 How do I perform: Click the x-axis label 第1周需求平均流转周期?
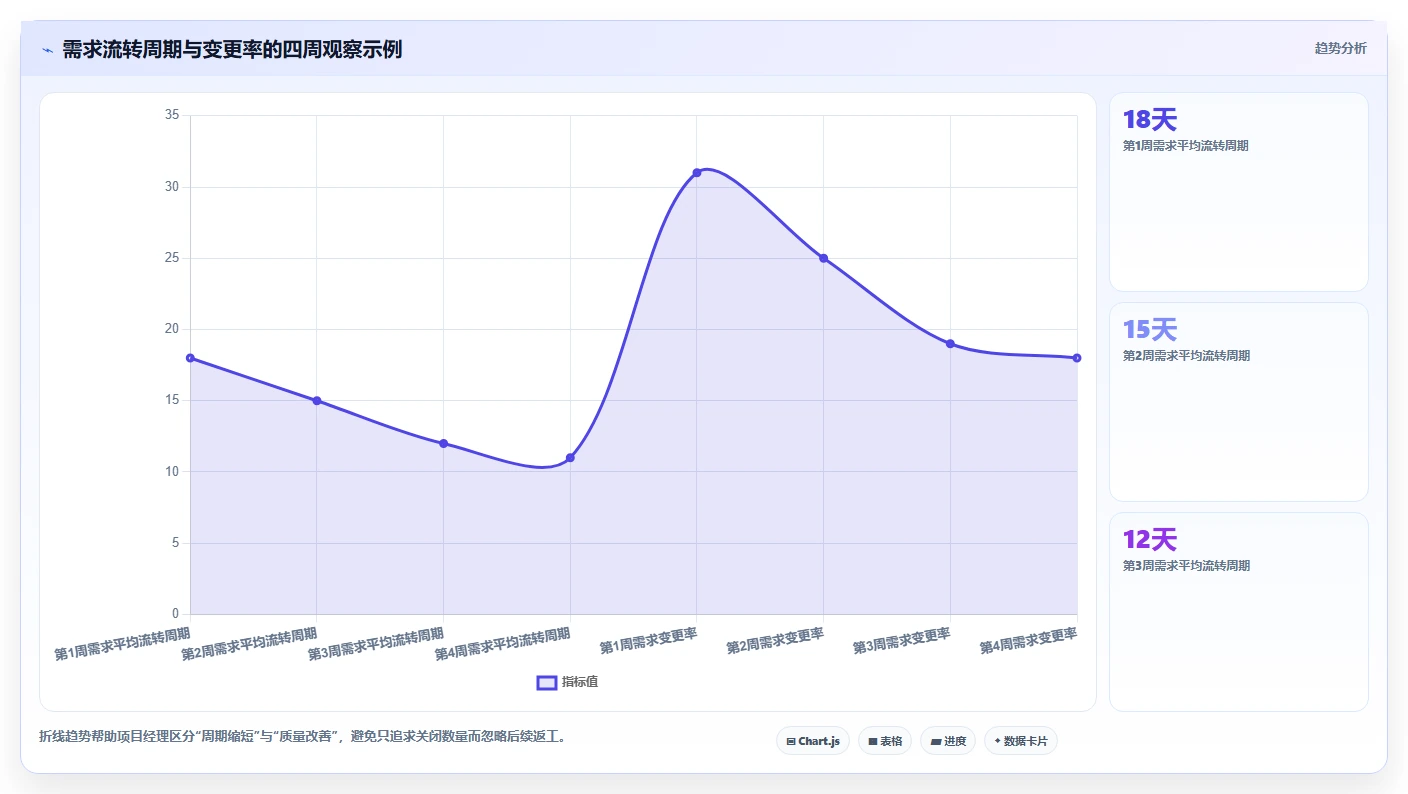(x=122, y=644)
